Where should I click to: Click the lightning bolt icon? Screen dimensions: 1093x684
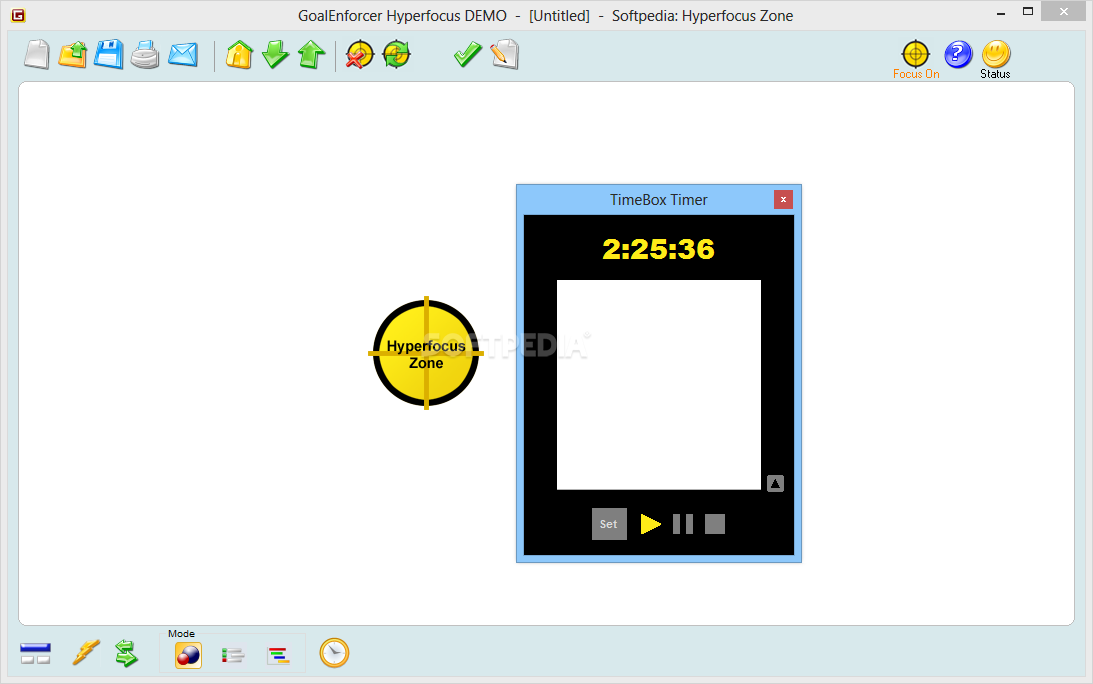tap(86, 653)
